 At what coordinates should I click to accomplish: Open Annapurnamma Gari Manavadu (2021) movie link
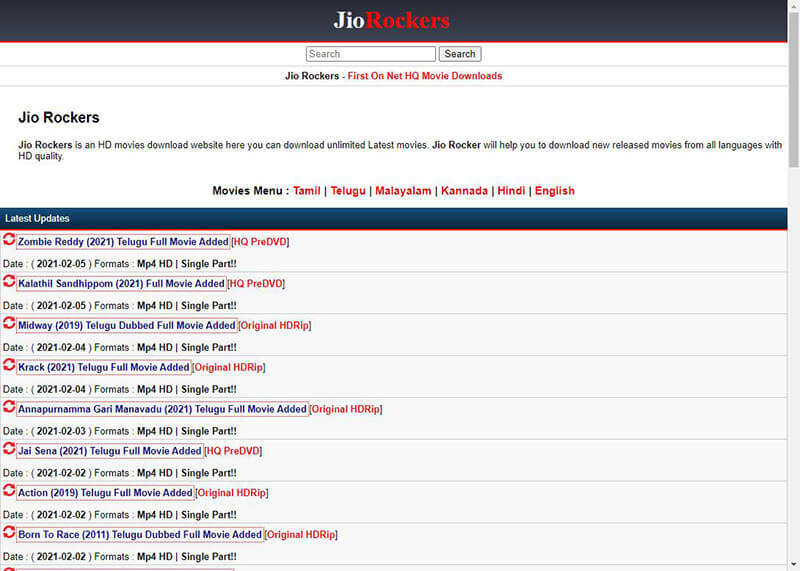(x=162, y=409)
